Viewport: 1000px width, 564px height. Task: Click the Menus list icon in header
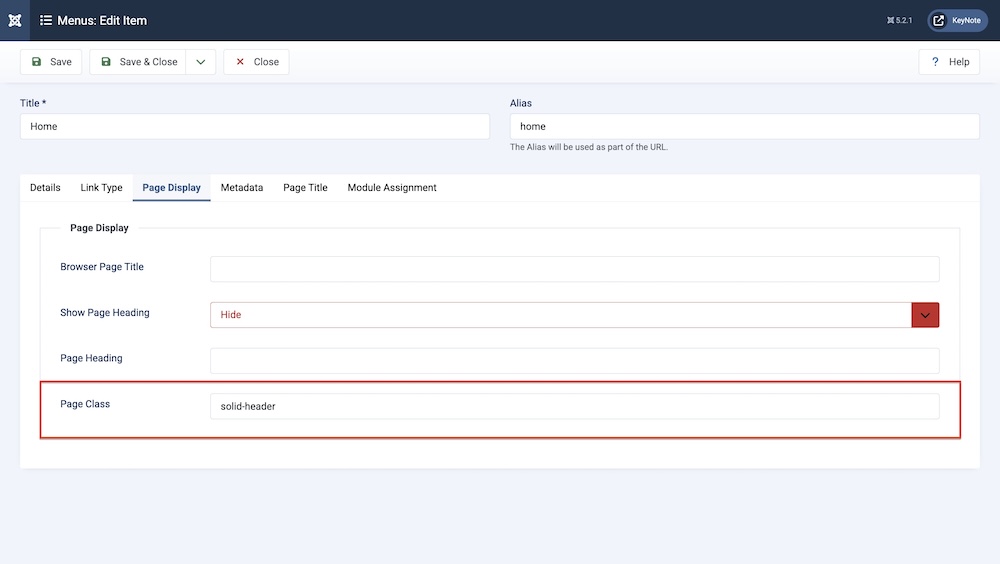coord(46,20)
